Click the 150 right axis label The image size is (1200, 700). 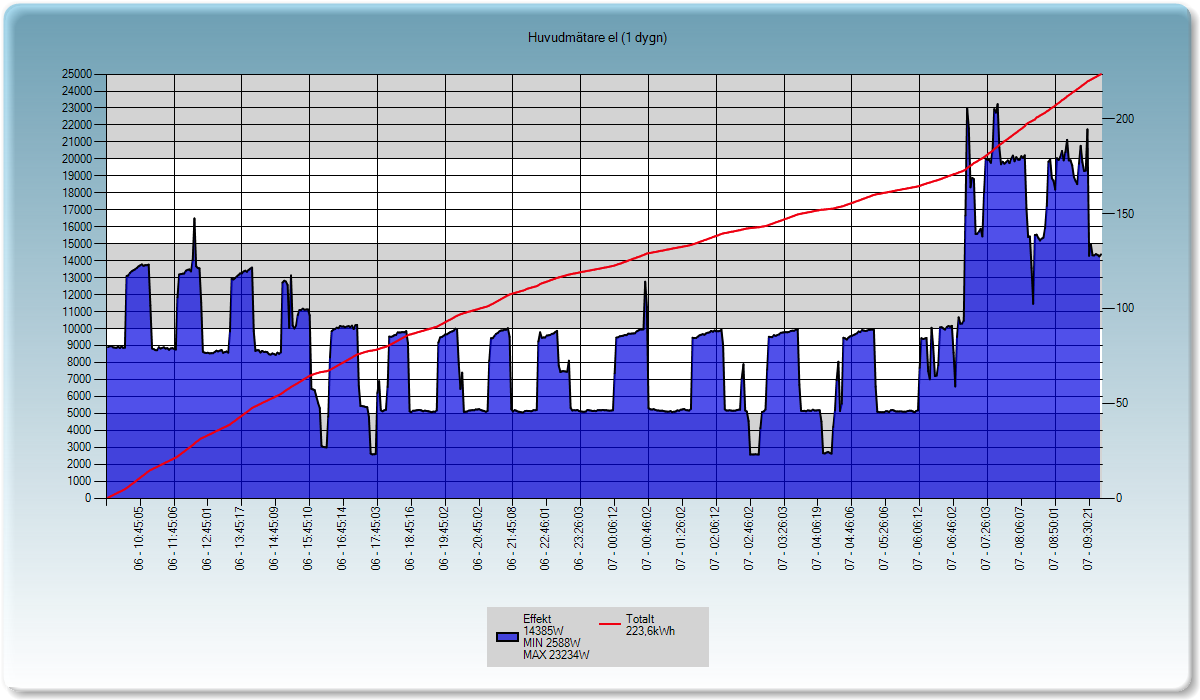[x=1124, y=214]
